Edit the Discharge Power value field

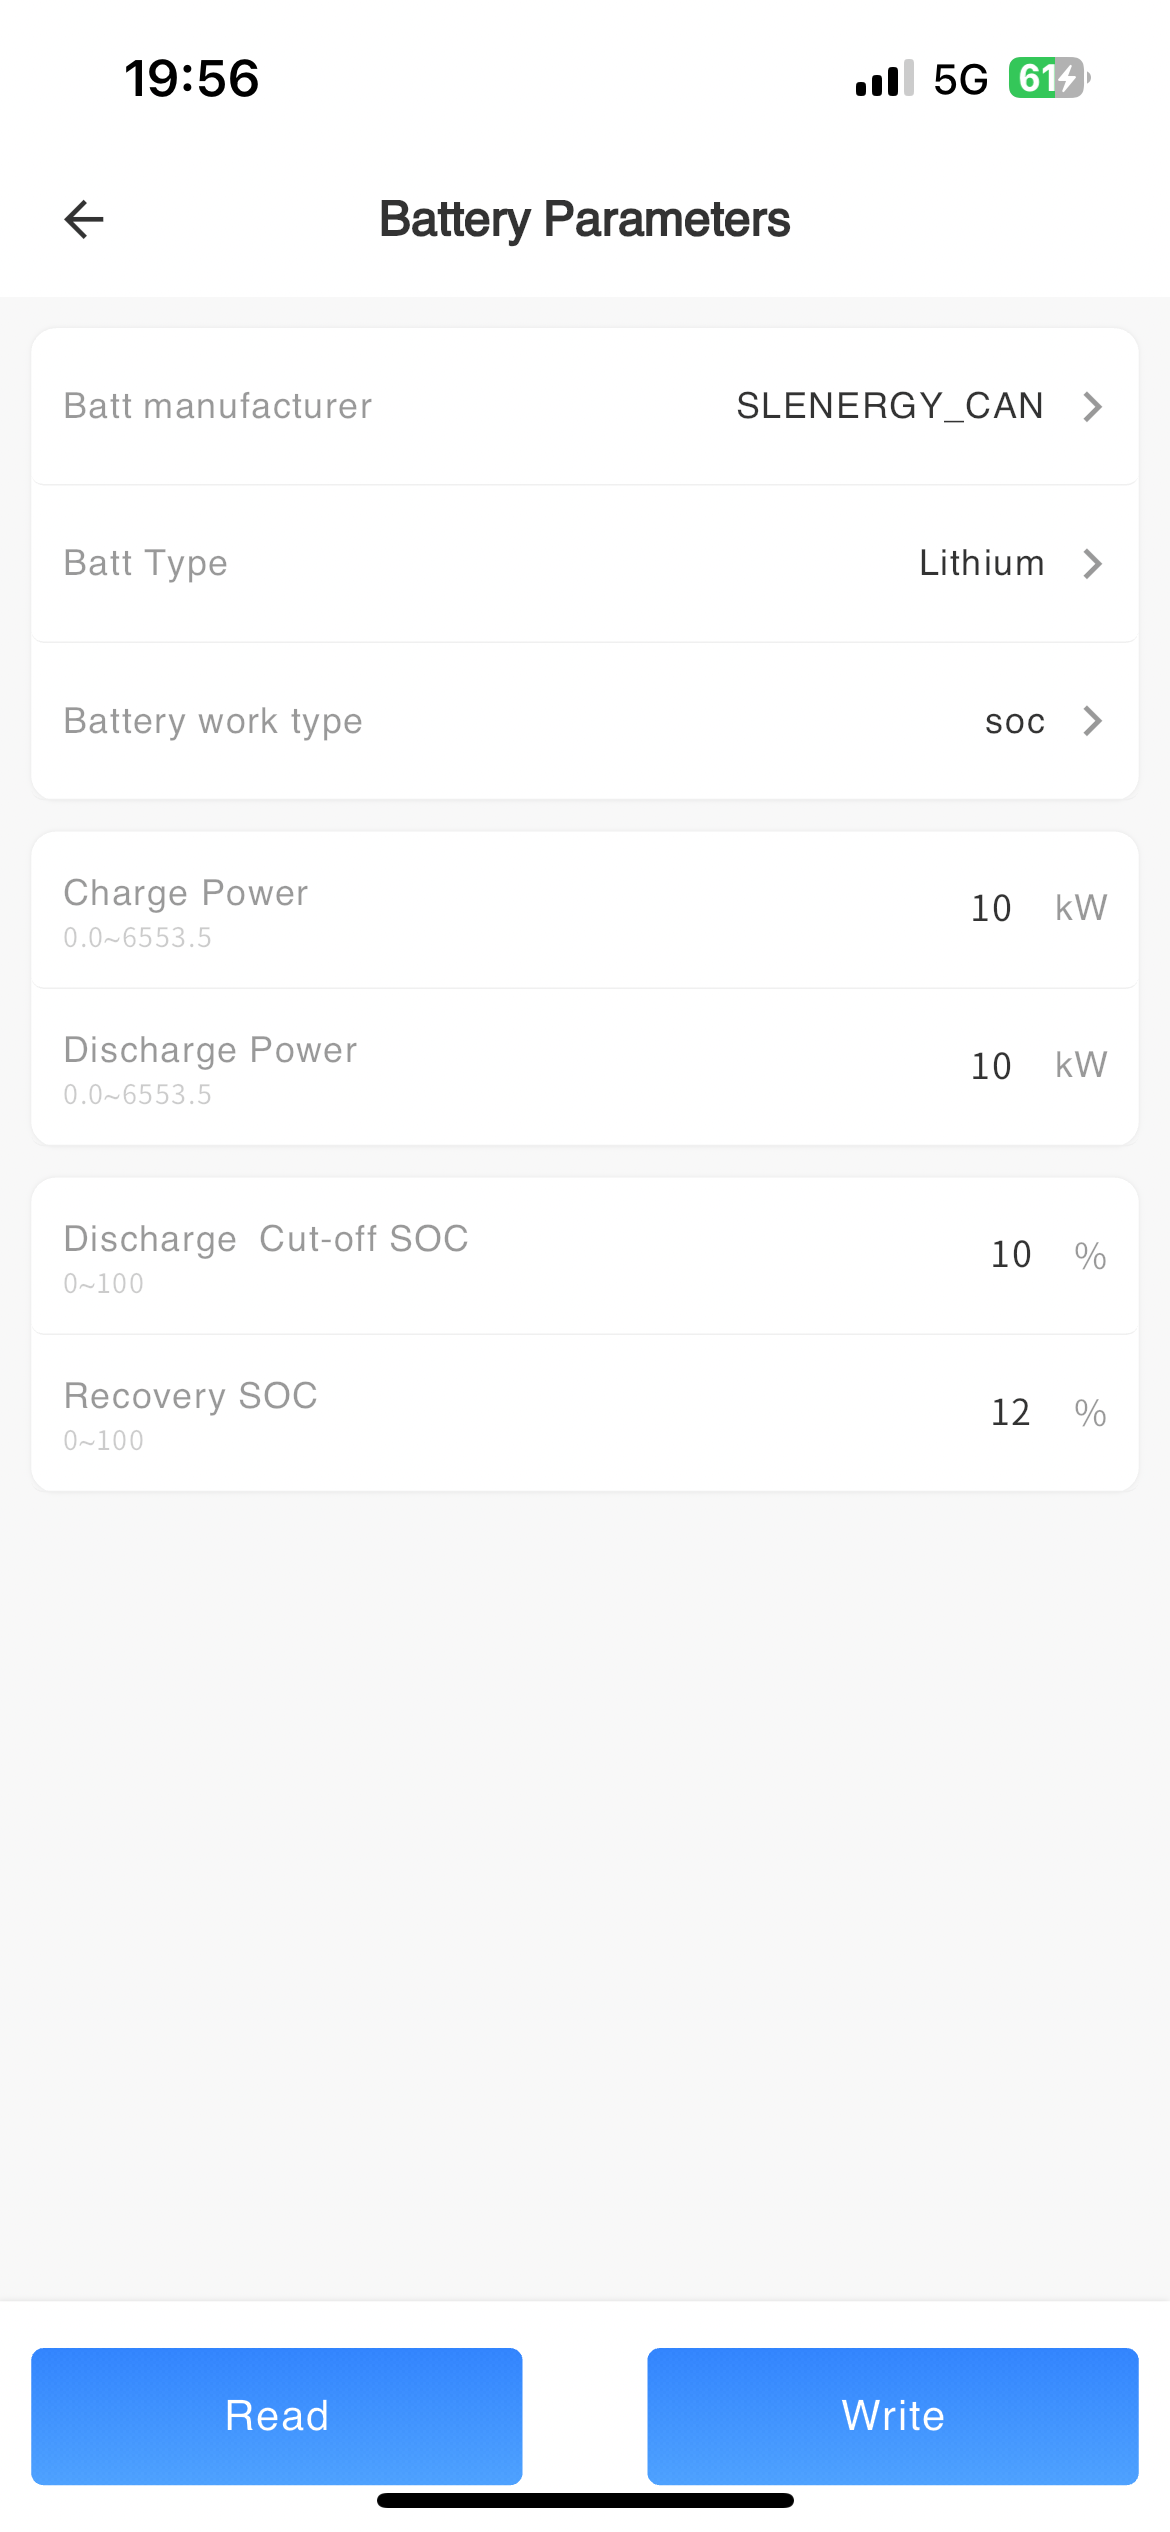pos(991,1066)
